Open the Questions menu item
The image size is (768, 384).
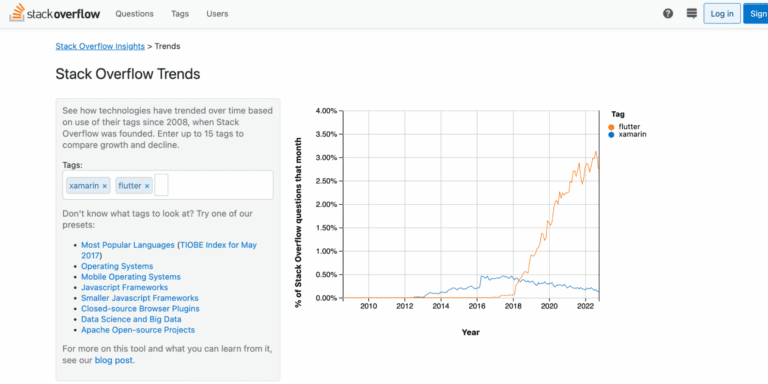click(134, 14)
